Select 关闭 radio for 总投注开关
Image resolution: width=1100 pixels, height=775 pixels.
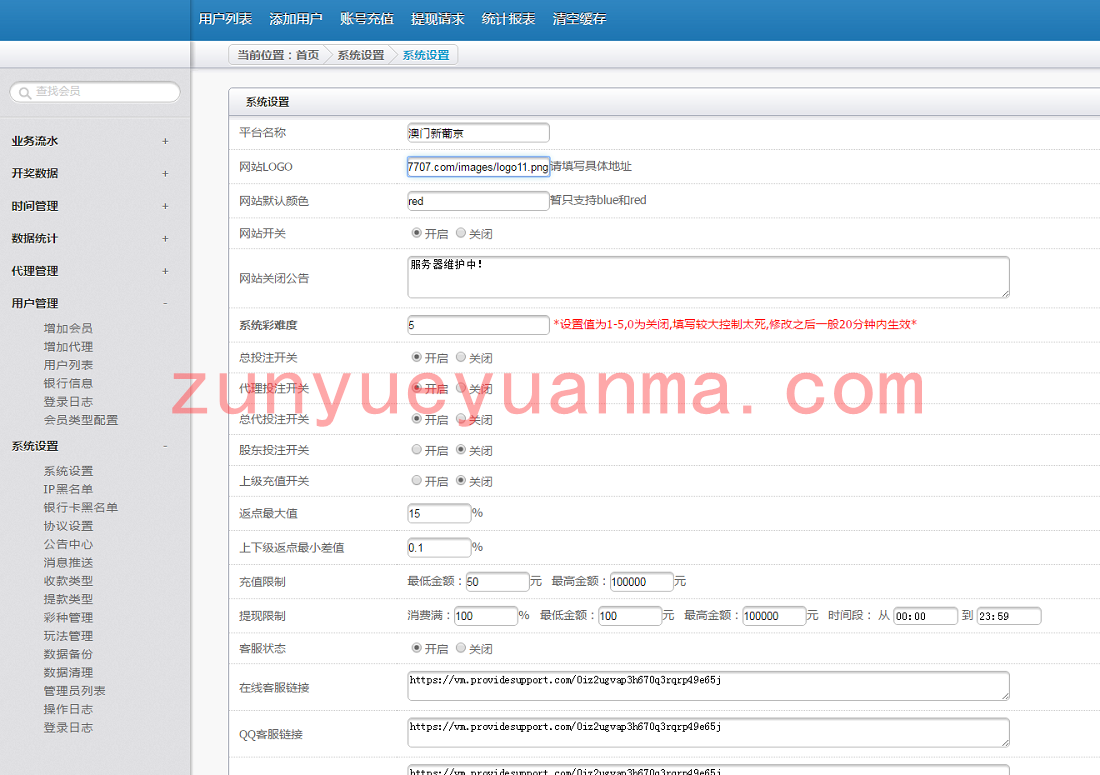(x=461, y=357)
